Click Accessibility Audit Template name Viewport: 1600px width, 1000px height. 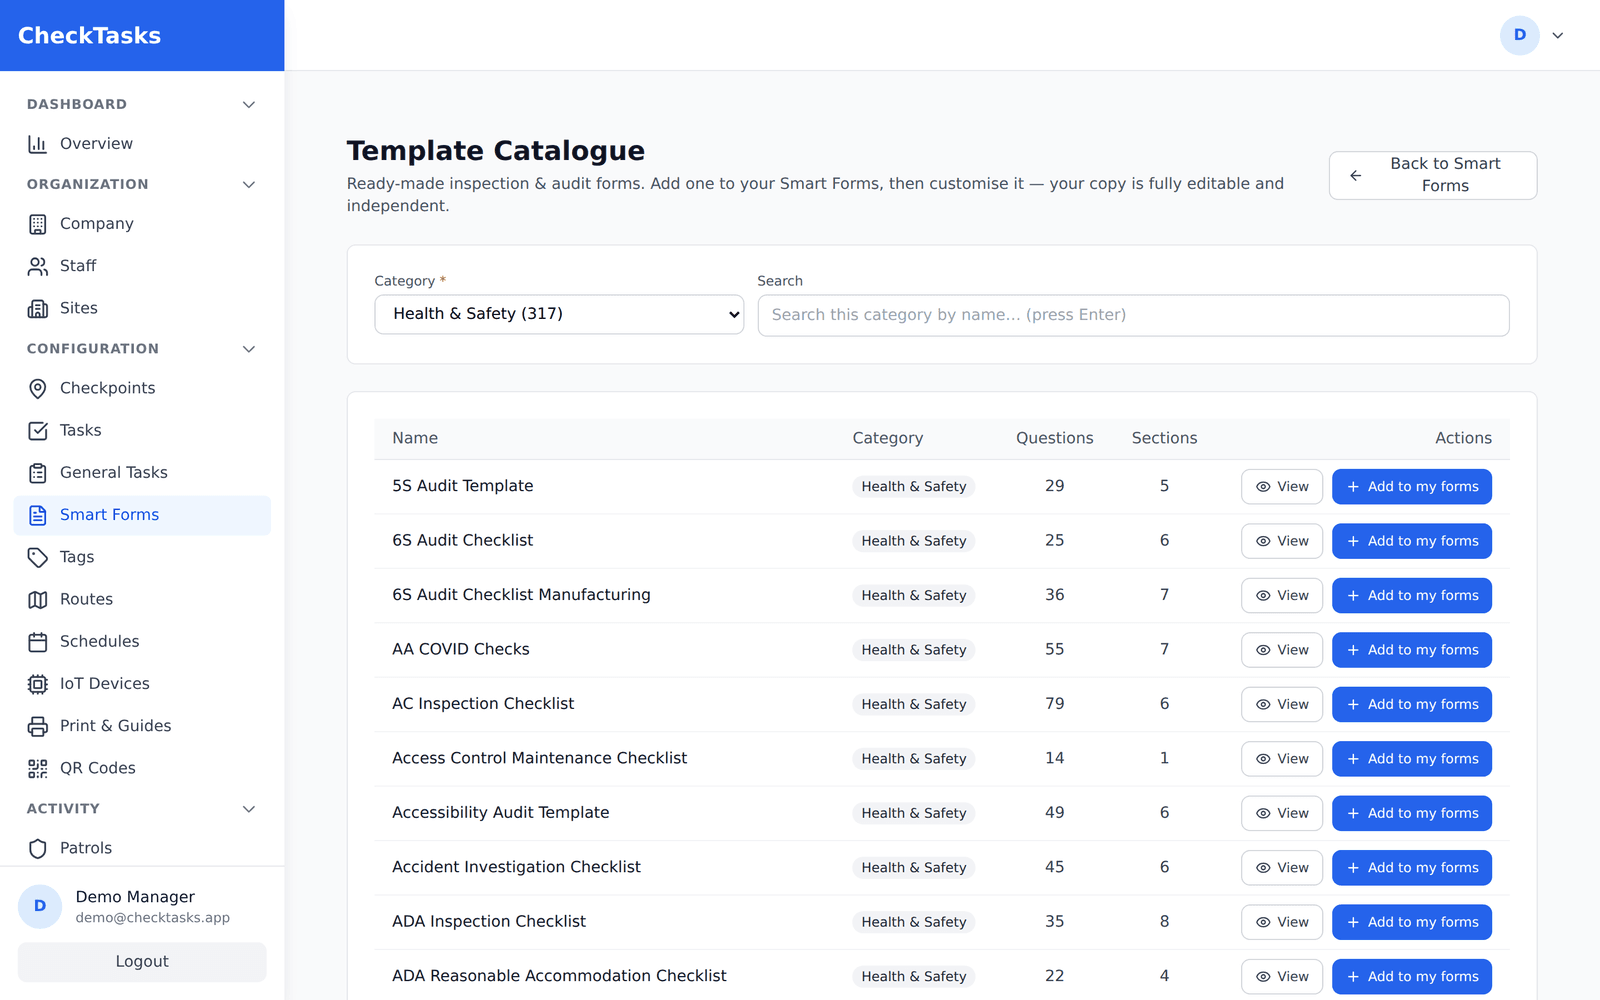tap(500, 813)
